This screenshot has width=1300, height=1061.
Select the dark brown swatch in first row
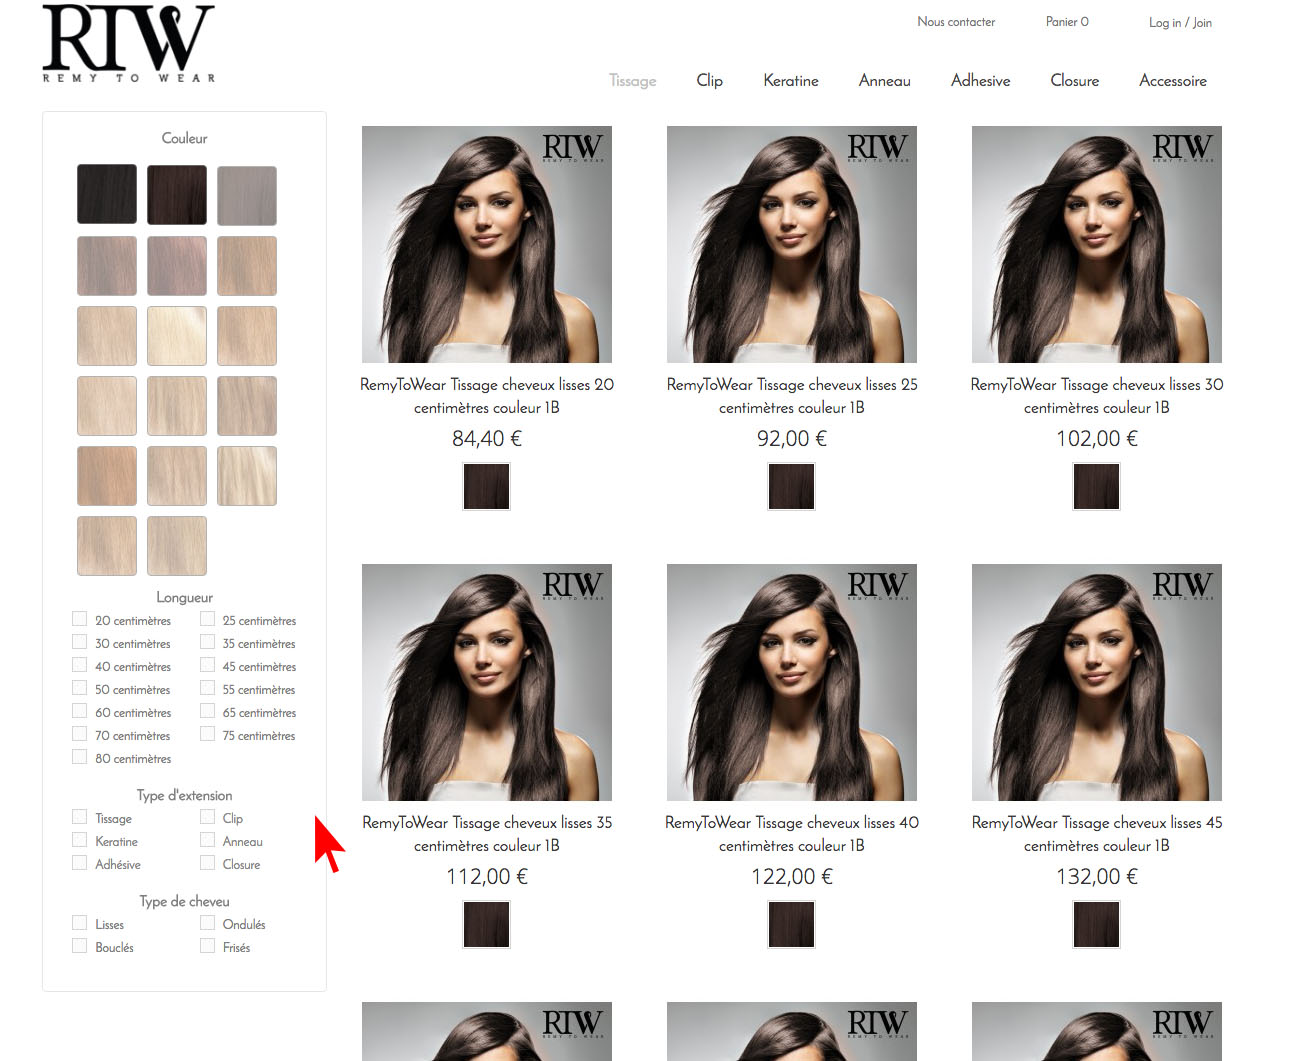[177, 194]
